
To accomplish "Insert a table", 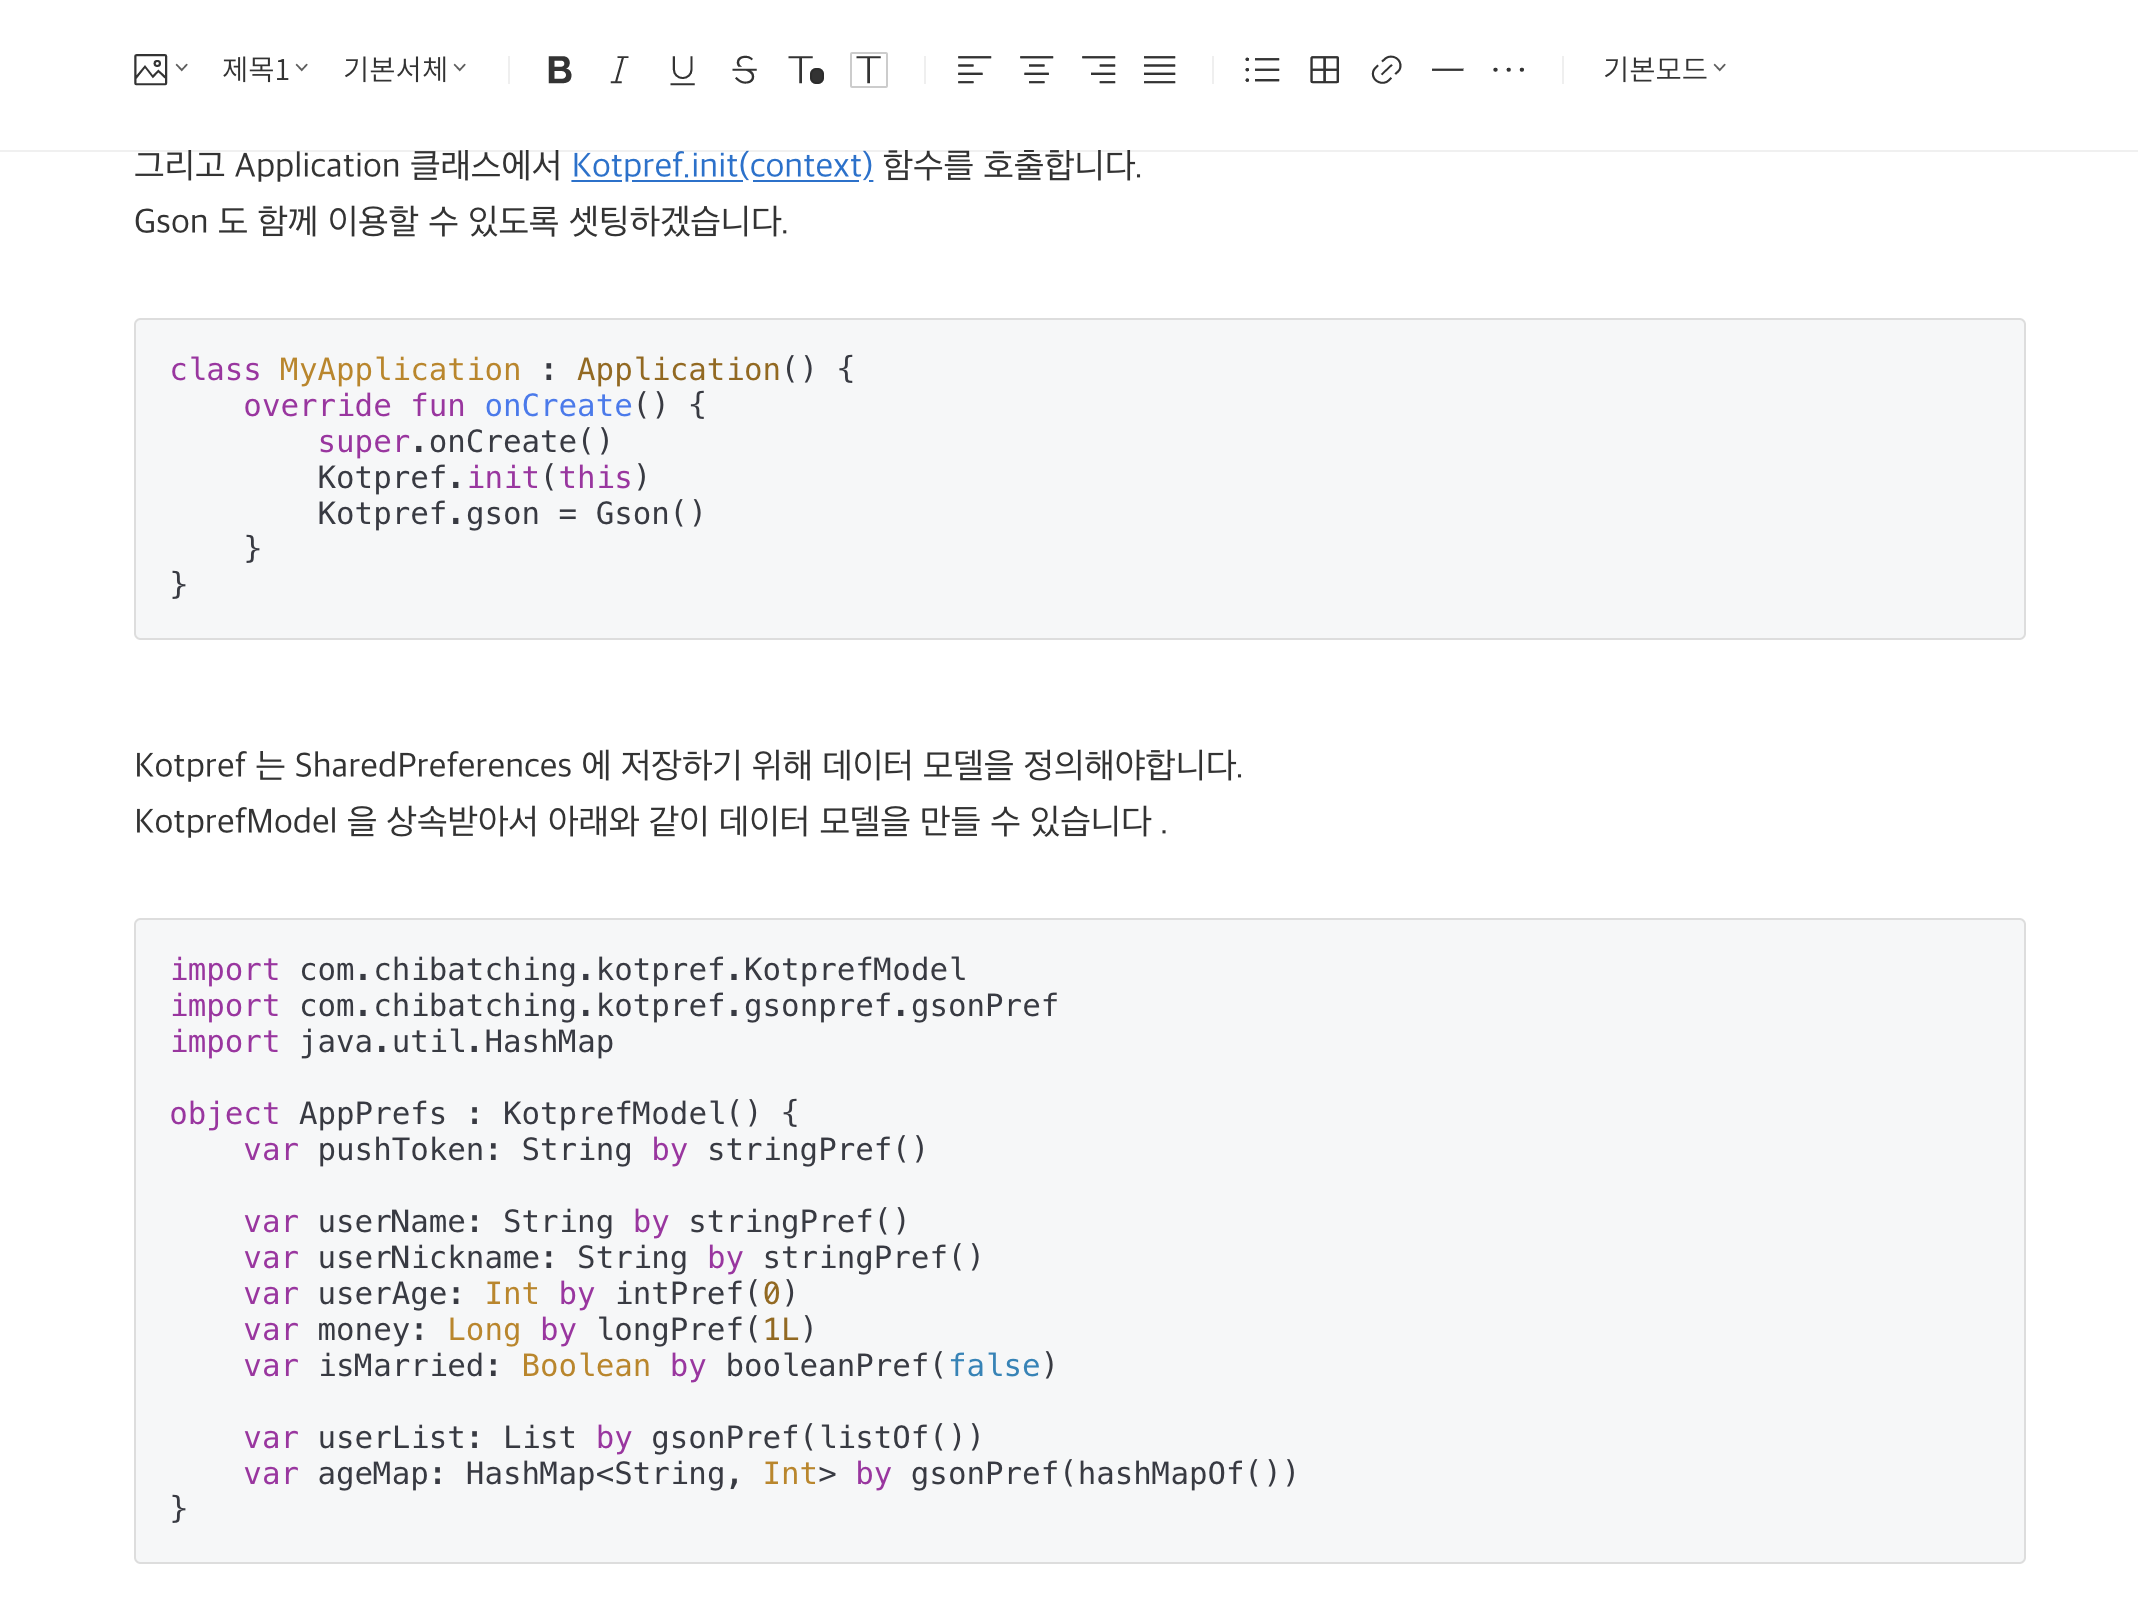I will click(x=1324, y=70).
